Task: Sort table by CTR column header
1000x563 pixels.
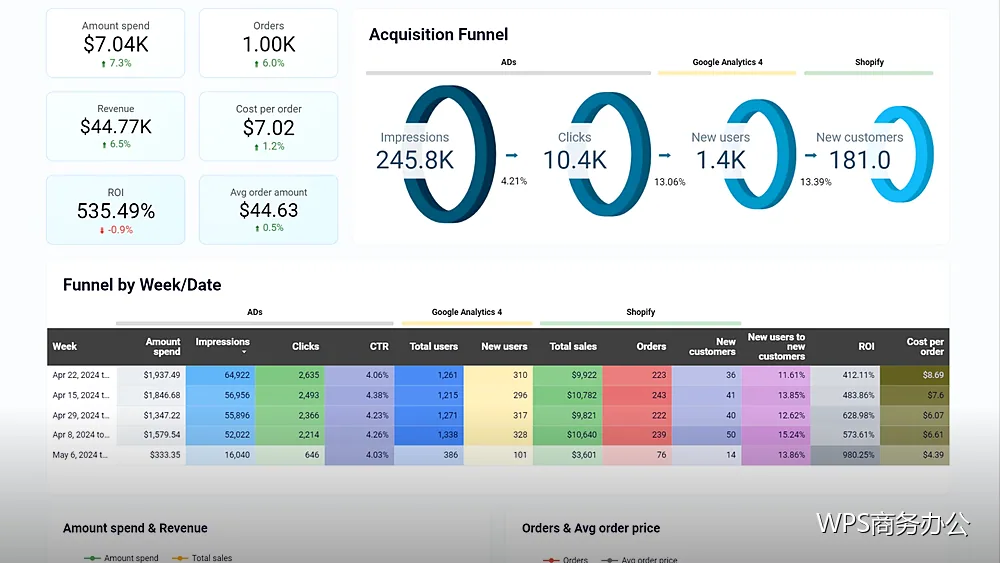Action: pyautogui.click(x=379, y=346)
